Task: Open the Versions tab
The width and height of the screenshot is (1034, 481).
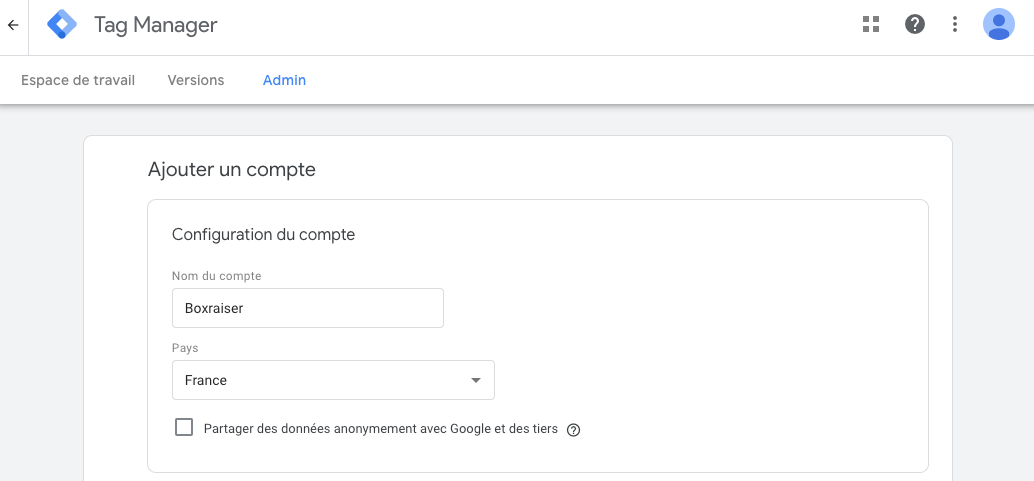Action: [x=196, y=80]
